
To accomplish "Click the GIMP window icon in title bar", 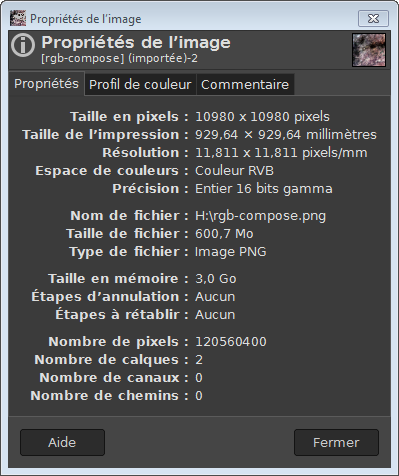I will click(x=18, y=18).
